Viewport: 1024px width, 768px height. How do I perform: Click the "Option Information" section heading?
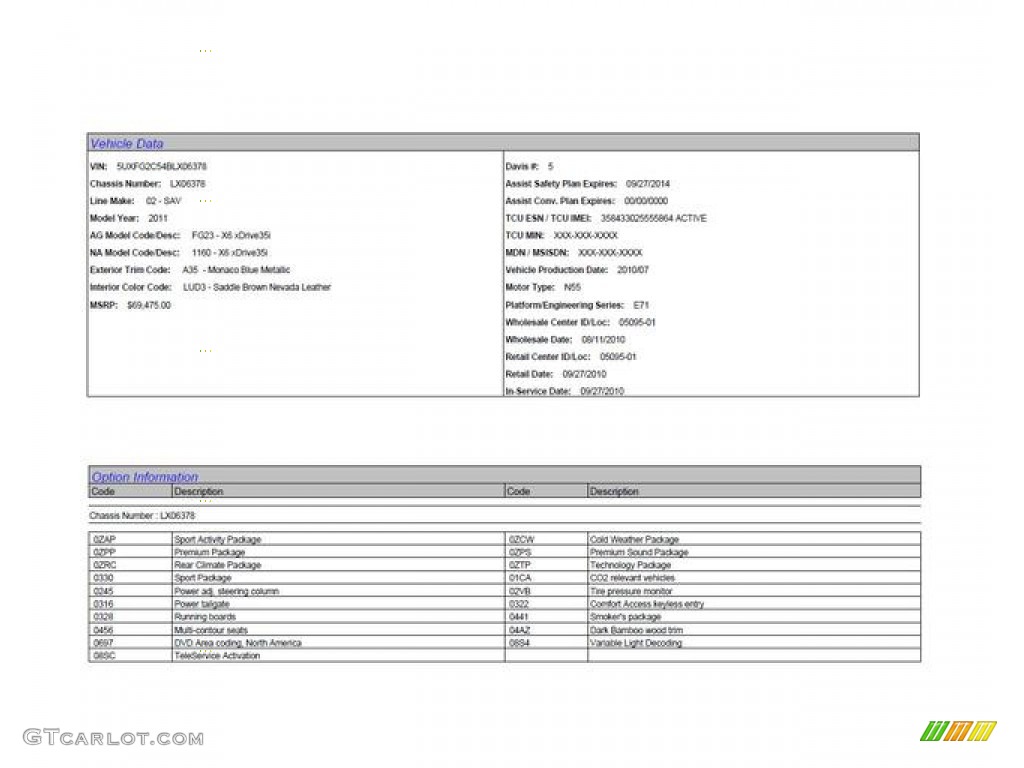pyautogui.click(x=144, y=477)
